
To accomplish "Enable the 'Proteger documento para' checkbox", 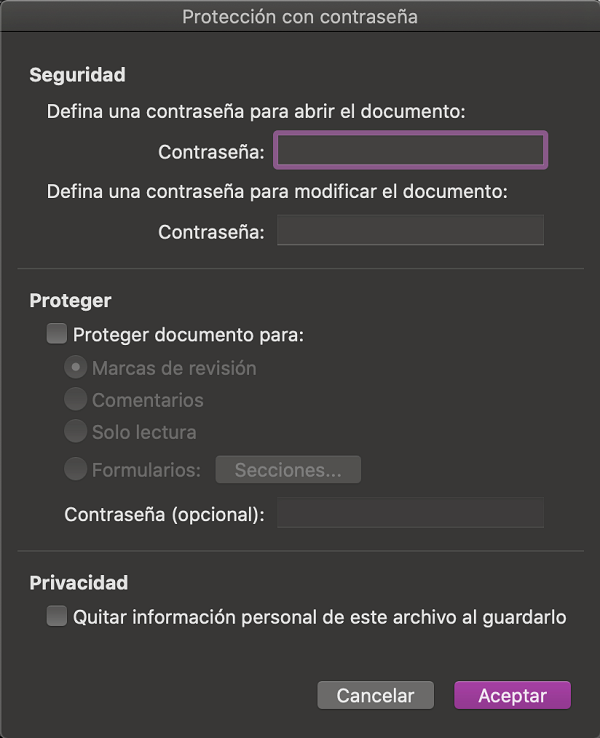I will [x=57, y=334].
